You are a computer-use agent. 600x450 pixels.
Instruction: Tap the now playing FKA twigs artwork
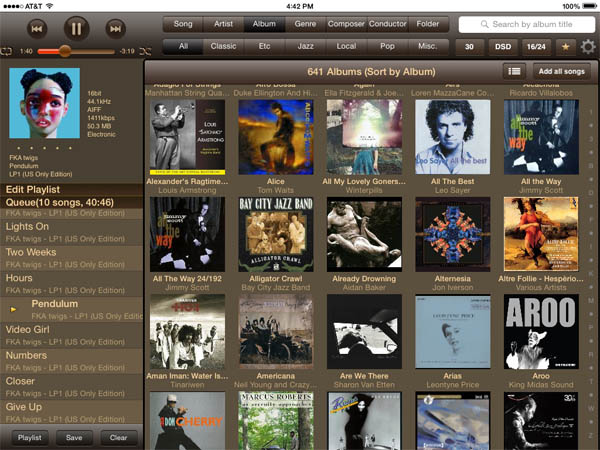(x=44, y=103)
